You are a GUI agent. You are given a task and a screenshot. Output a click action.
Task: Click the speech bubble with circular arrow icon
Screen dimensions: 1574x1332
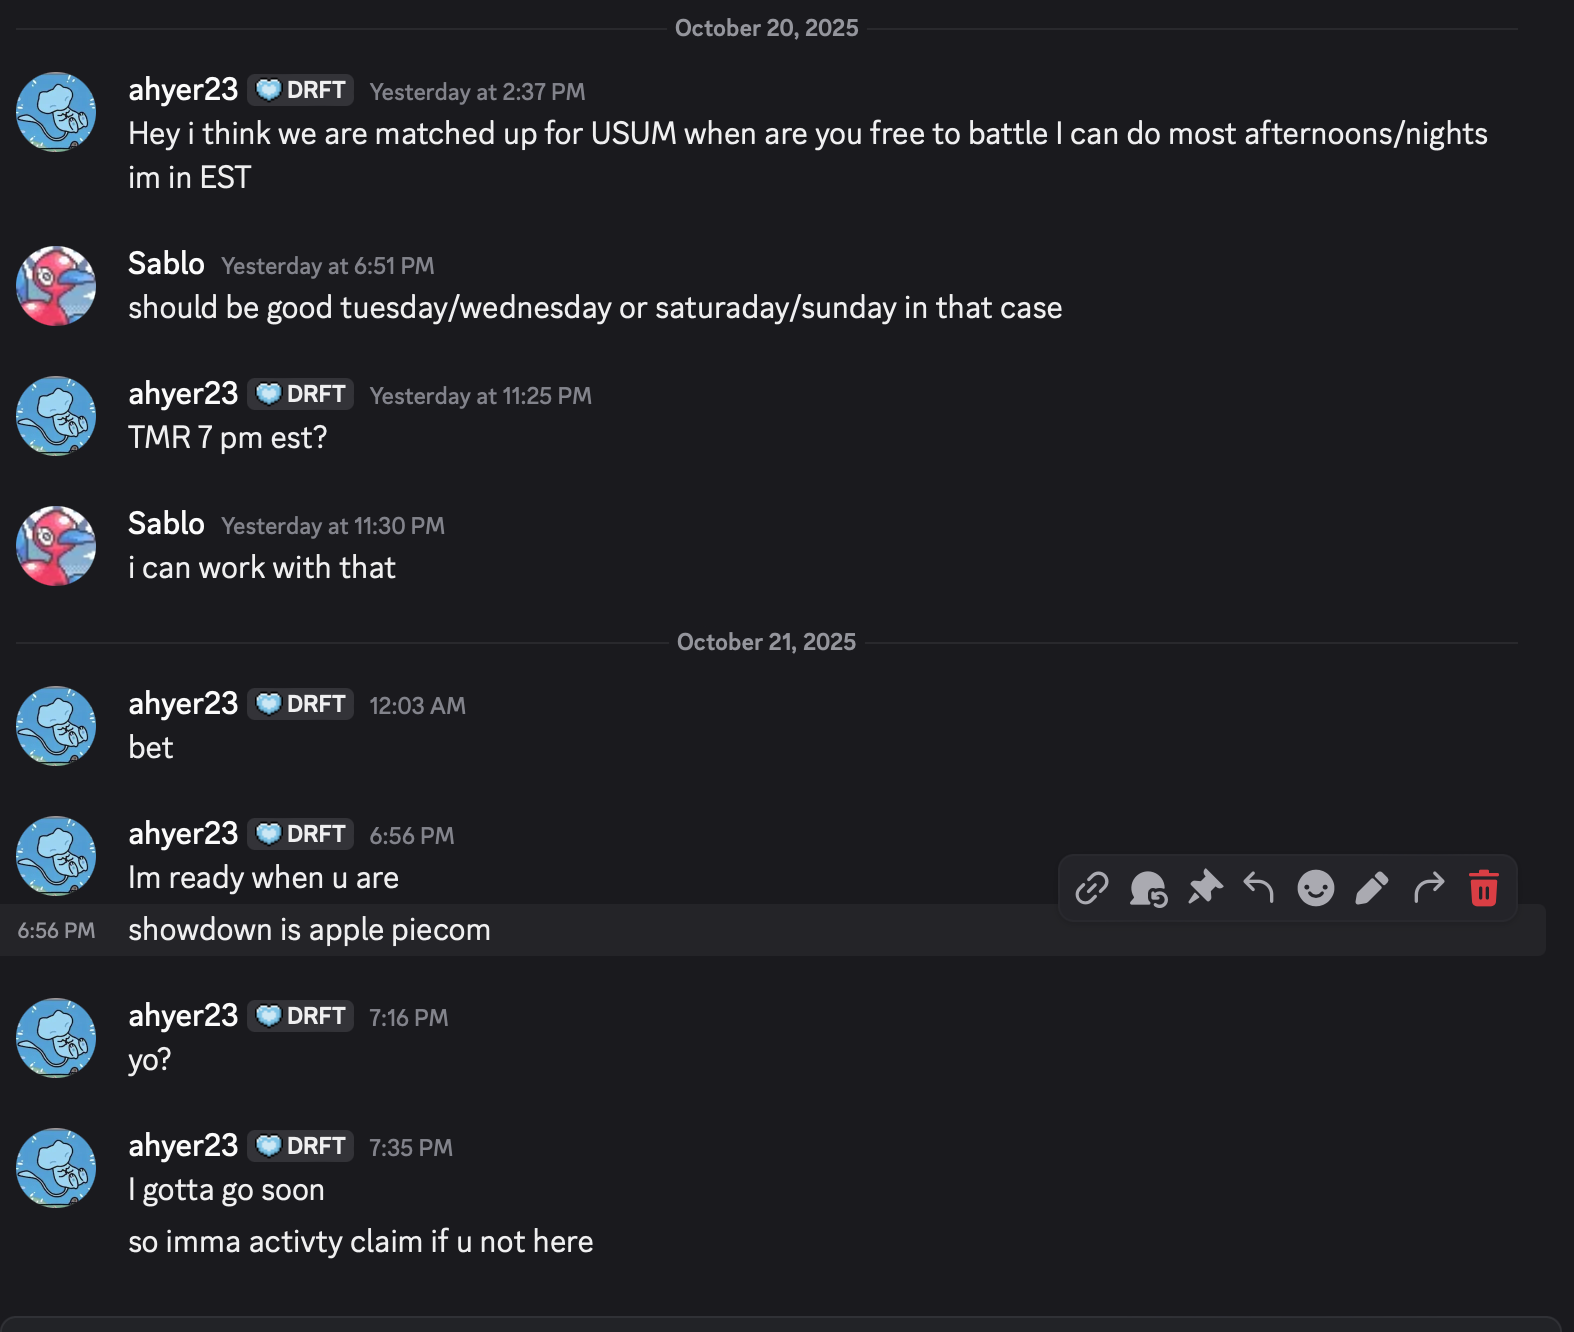pos(1148,888)
